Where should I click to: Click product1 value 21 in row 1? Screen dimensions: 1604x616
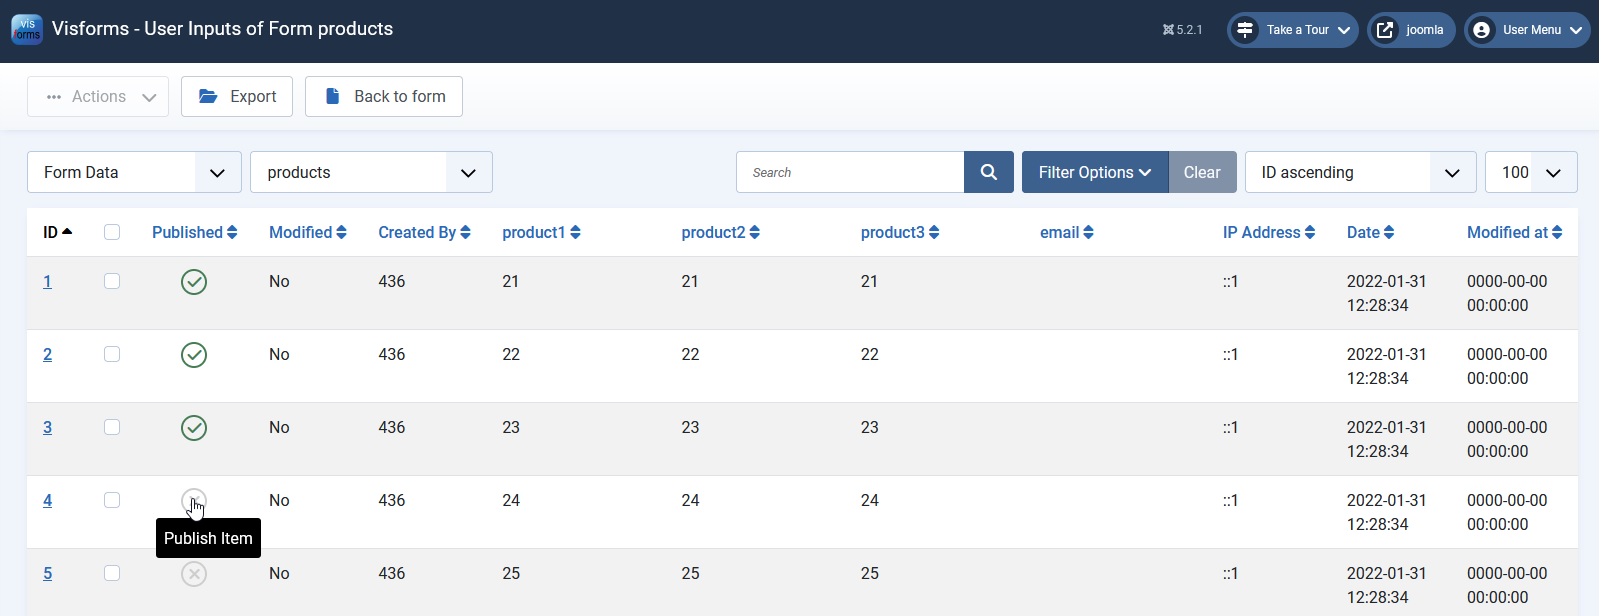(511, 282)
